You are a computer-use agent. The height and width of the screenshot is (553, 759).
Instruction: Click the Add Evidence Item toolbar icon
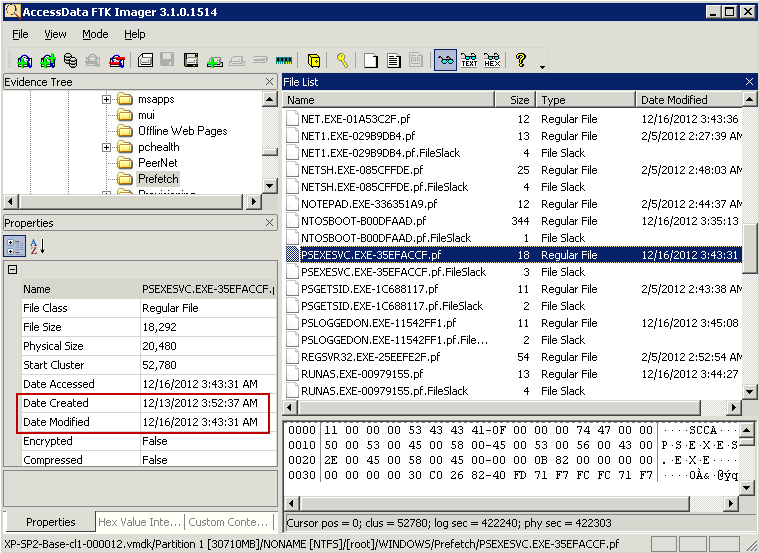pyautogui.click(x=24, y=61)
